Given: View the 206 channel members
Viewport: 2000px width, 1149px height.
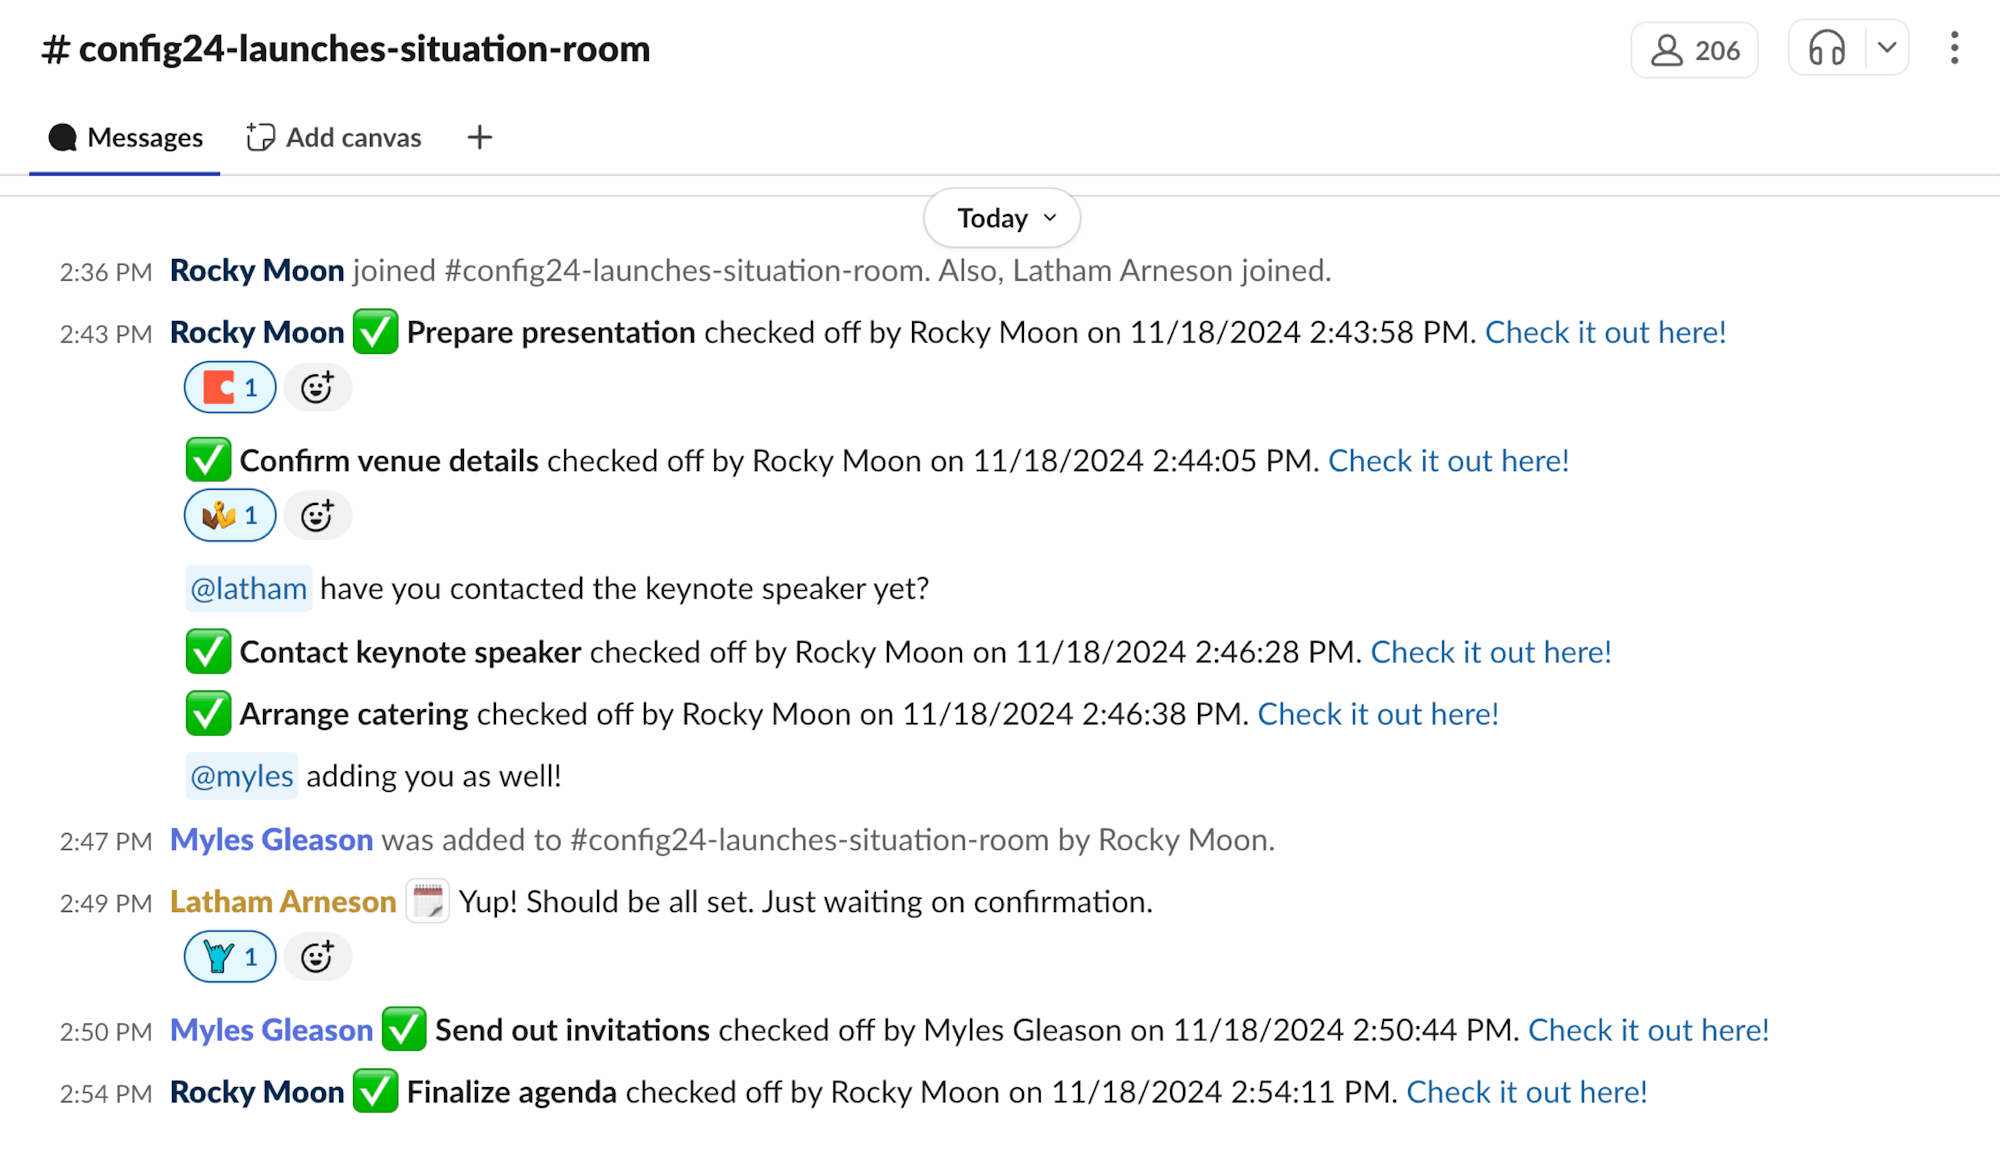Looking at the screenshot, I should pyautogui.click(x=1694, y=50).
